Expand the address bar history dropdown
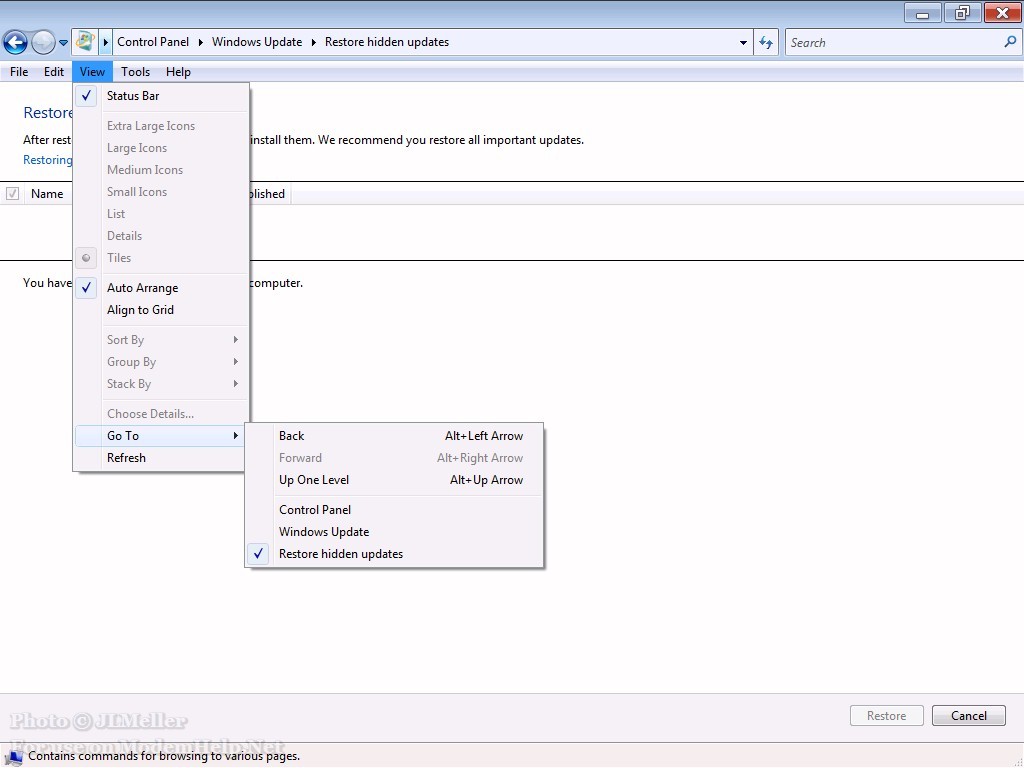This screenshot has height=768, width=1024. [x=743, y=43]
